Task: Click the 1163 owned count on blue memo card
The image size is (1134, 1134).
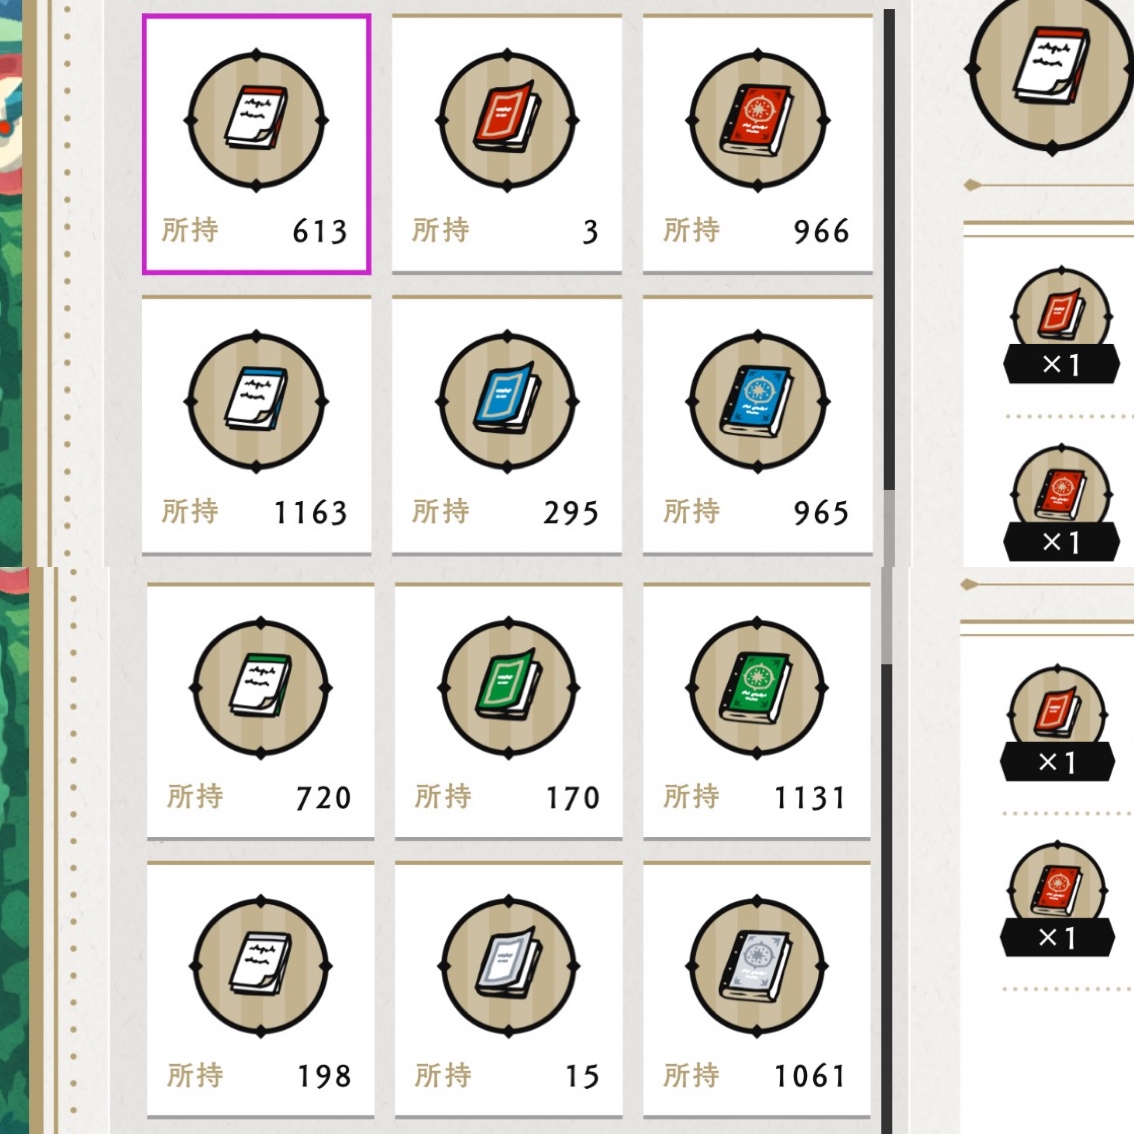Action: pyautogui.click(x=311, y=513)
